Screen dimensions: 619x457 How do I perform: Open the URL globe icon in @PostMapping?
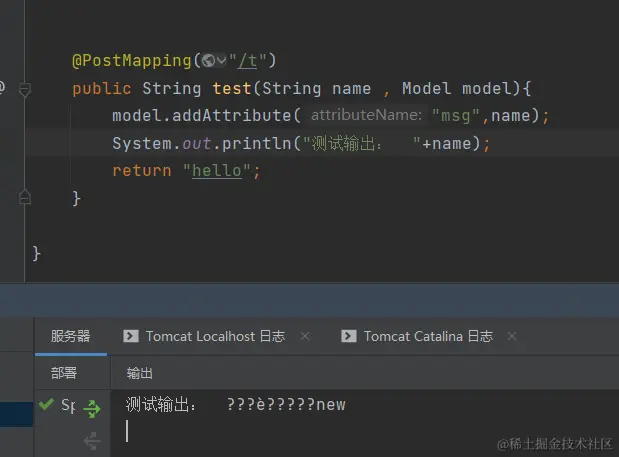208,61
